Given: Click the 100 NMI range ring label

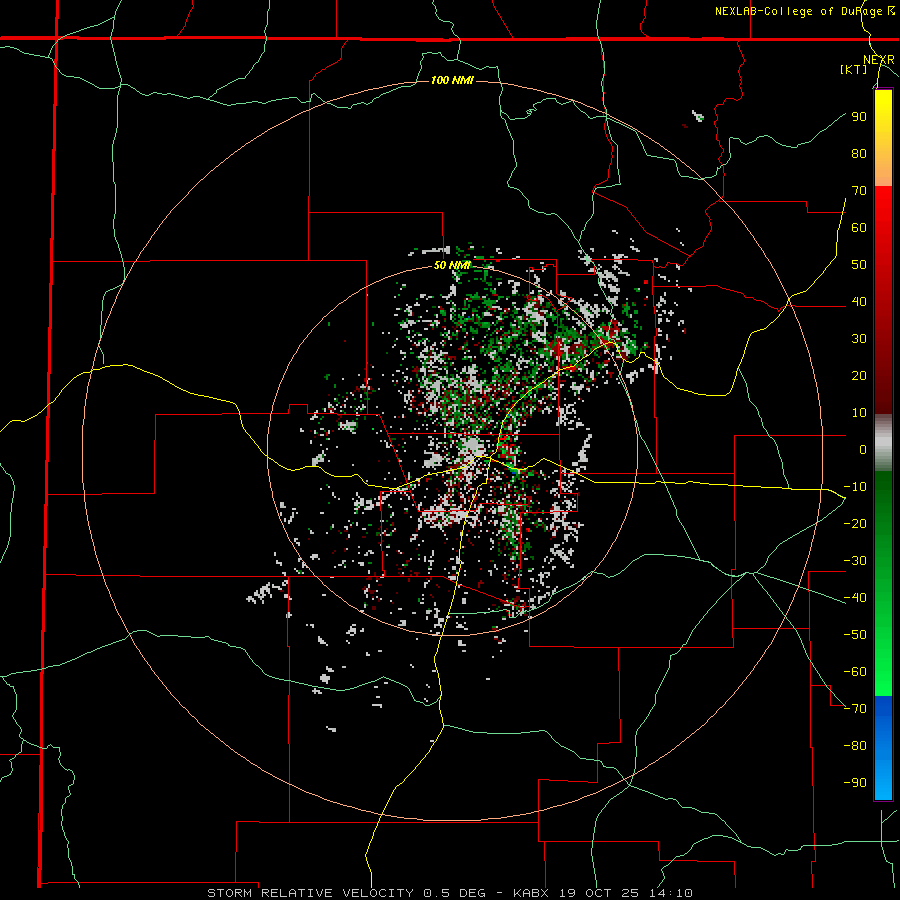Looking at the screenshot, I should tap(452, 80).
